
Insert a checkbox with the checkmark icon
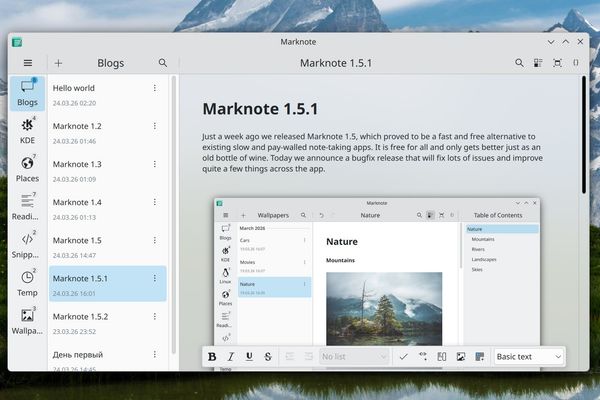pyautogui.click(x=403, y=357)
